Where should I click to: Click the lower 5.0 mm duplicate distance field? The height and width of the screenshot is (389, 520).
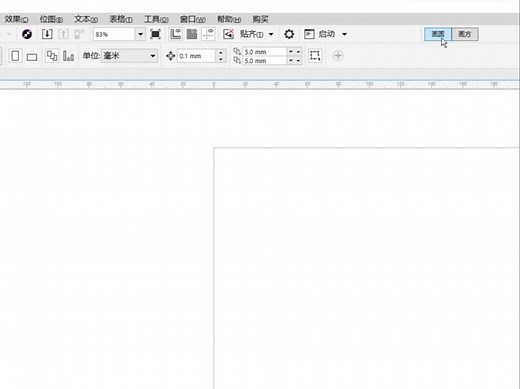264,61
